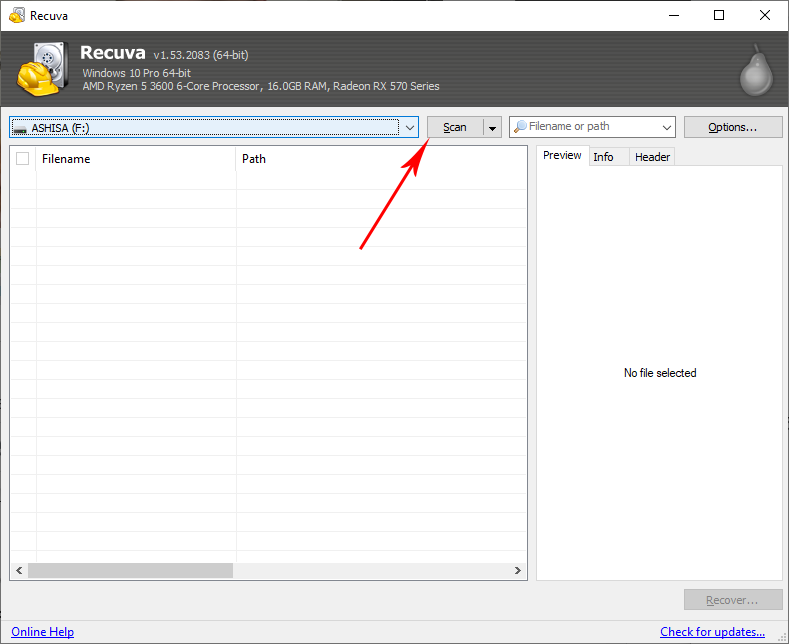Maximize the Recuva window

pos(719,15)
